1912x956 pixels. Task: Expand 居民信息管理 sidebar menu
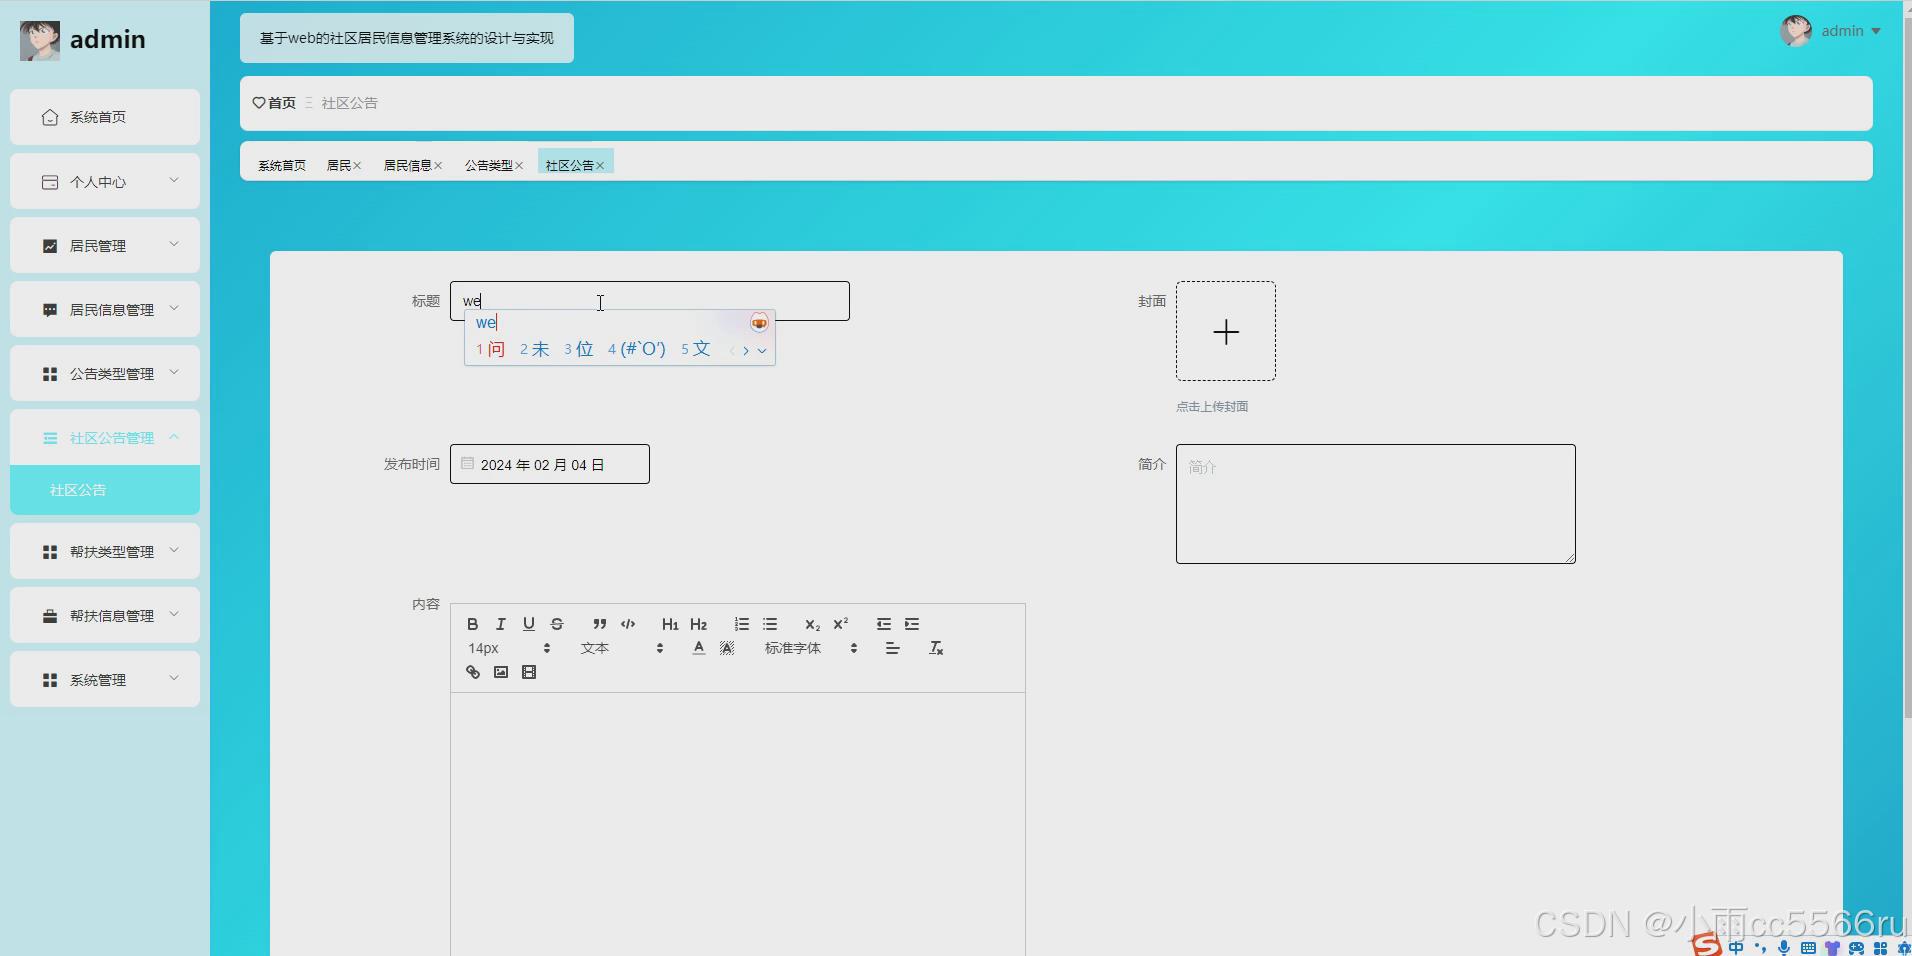tap(105, 309)
